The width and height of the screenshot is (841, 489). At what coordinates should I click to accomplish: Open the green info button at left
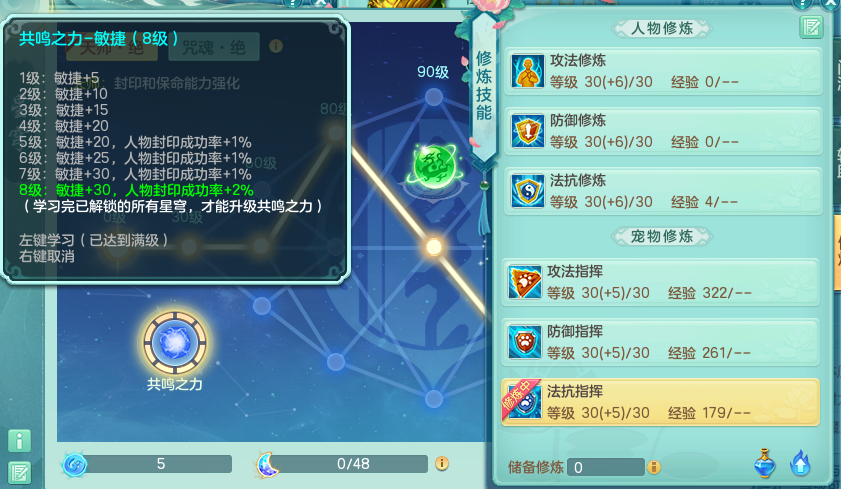(x=19, y=441)
